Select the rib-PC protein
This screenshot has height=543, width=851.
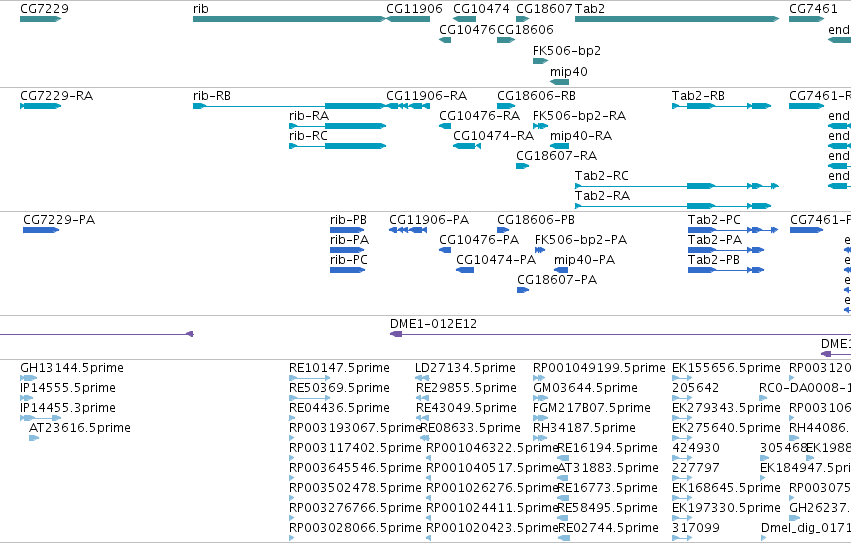tap(347, 270)
